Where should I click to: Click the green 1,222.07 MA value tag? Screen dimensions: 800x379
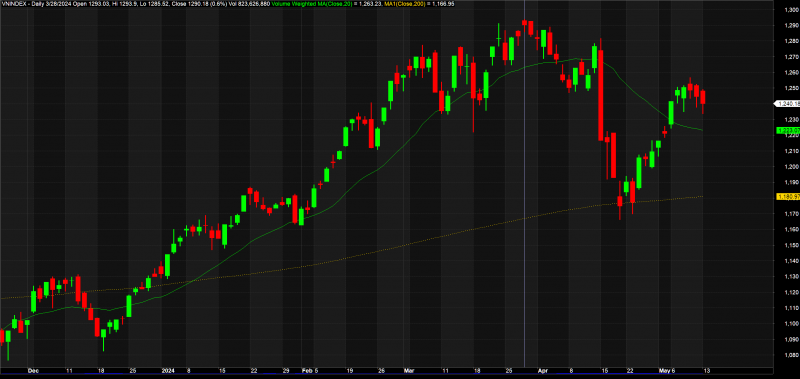[787, 131]
